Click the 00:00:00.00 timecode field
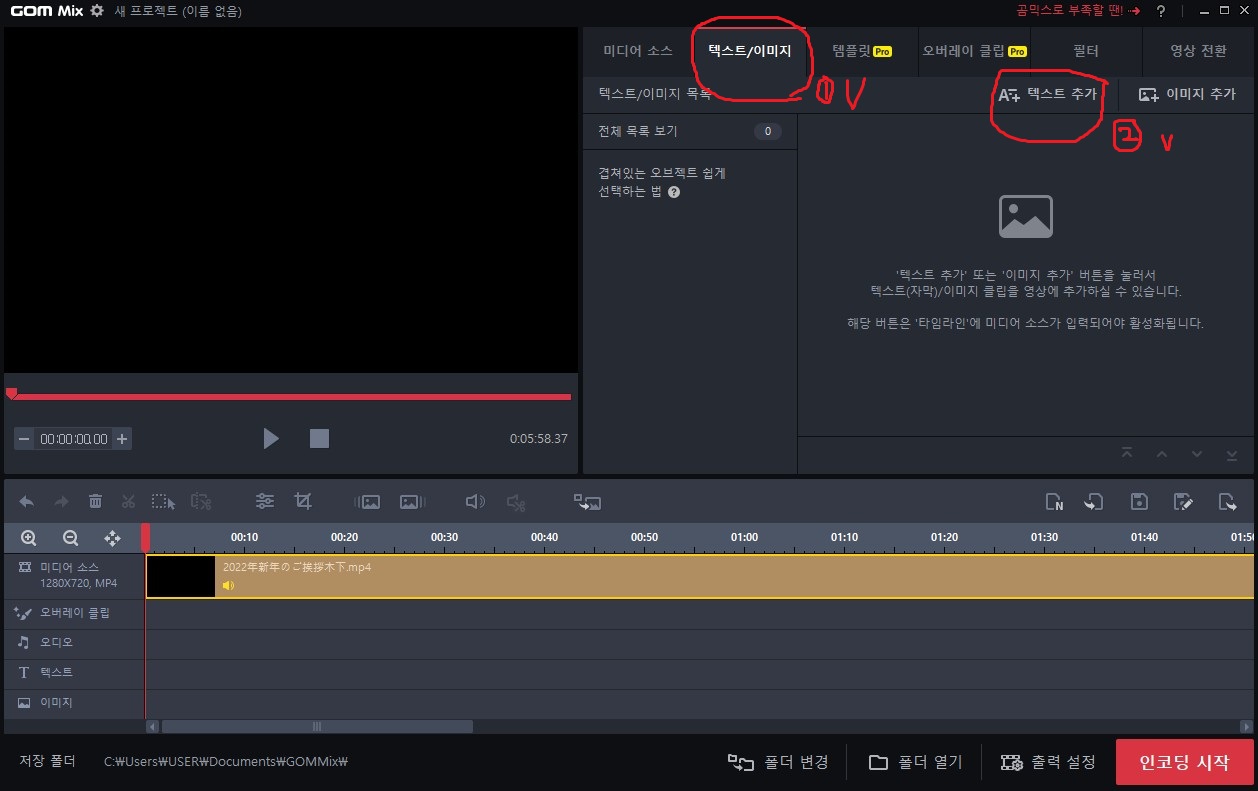The image size is (1258, 791). (73, 438)
